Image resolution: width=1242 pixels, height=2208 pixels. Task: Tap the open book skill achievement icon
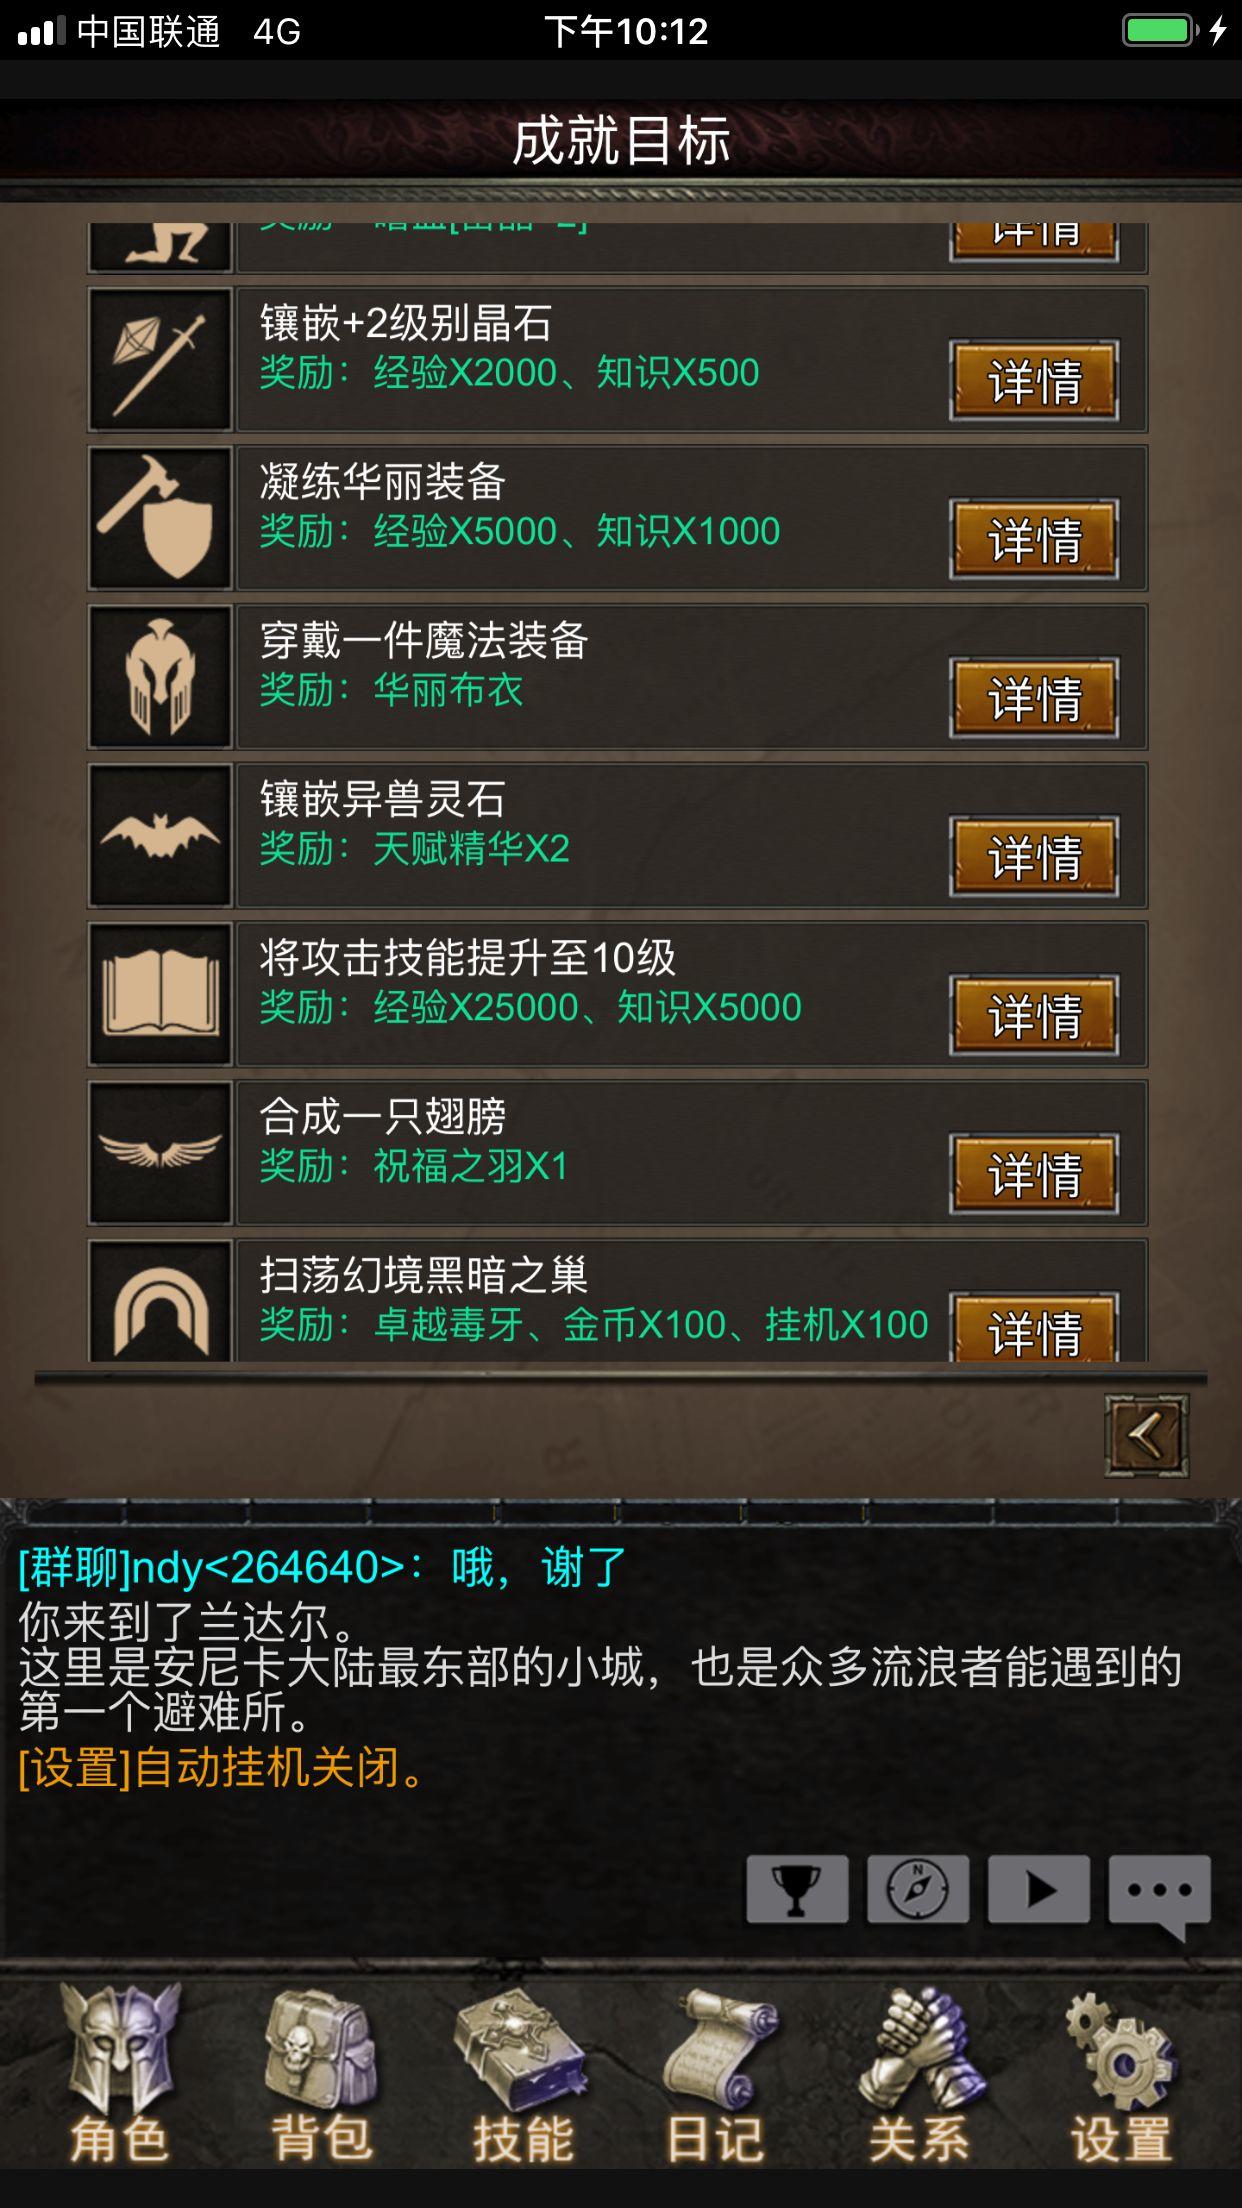(160, 994)
